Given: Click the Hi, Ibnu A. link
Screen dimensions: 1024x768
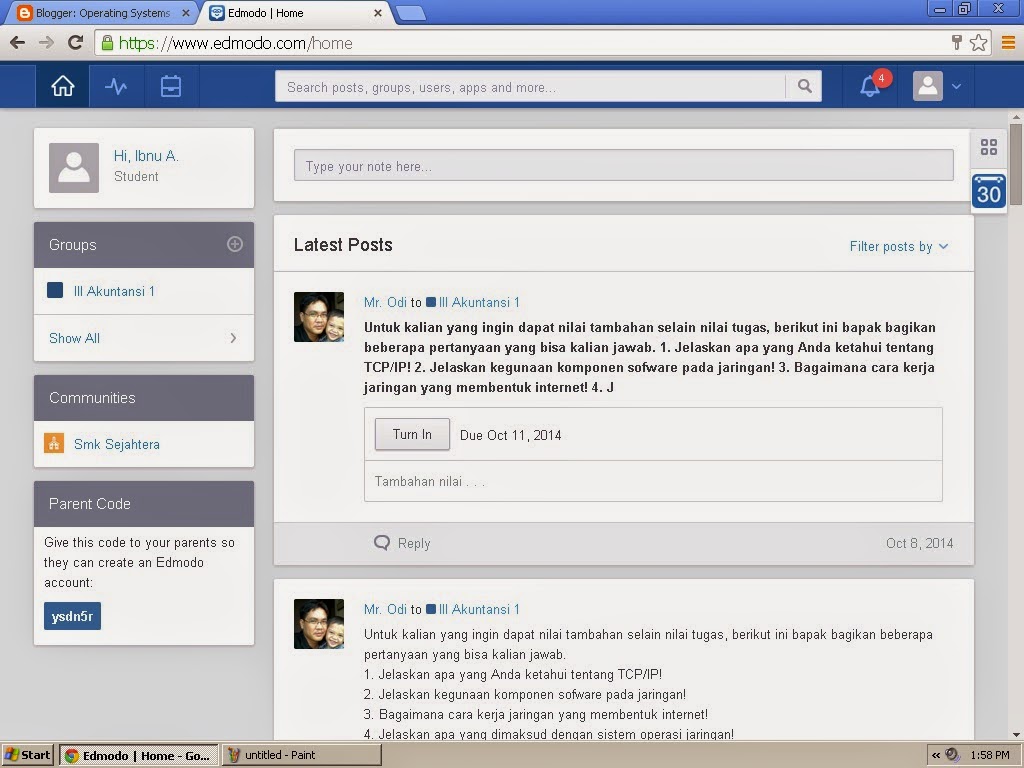Looking at the screenshot, I should click(x=146, y=155).
